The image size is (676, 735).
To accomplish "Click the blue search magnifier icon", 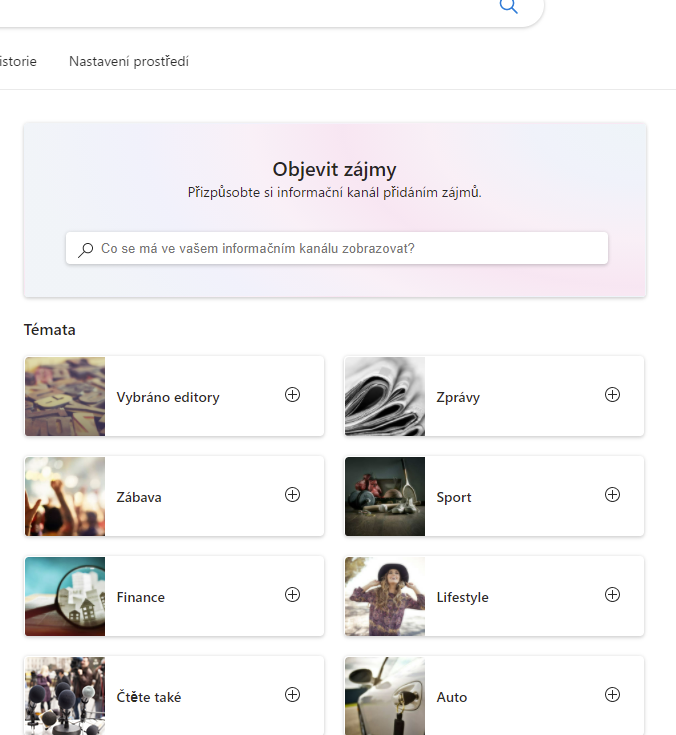I will coord(508,7).
